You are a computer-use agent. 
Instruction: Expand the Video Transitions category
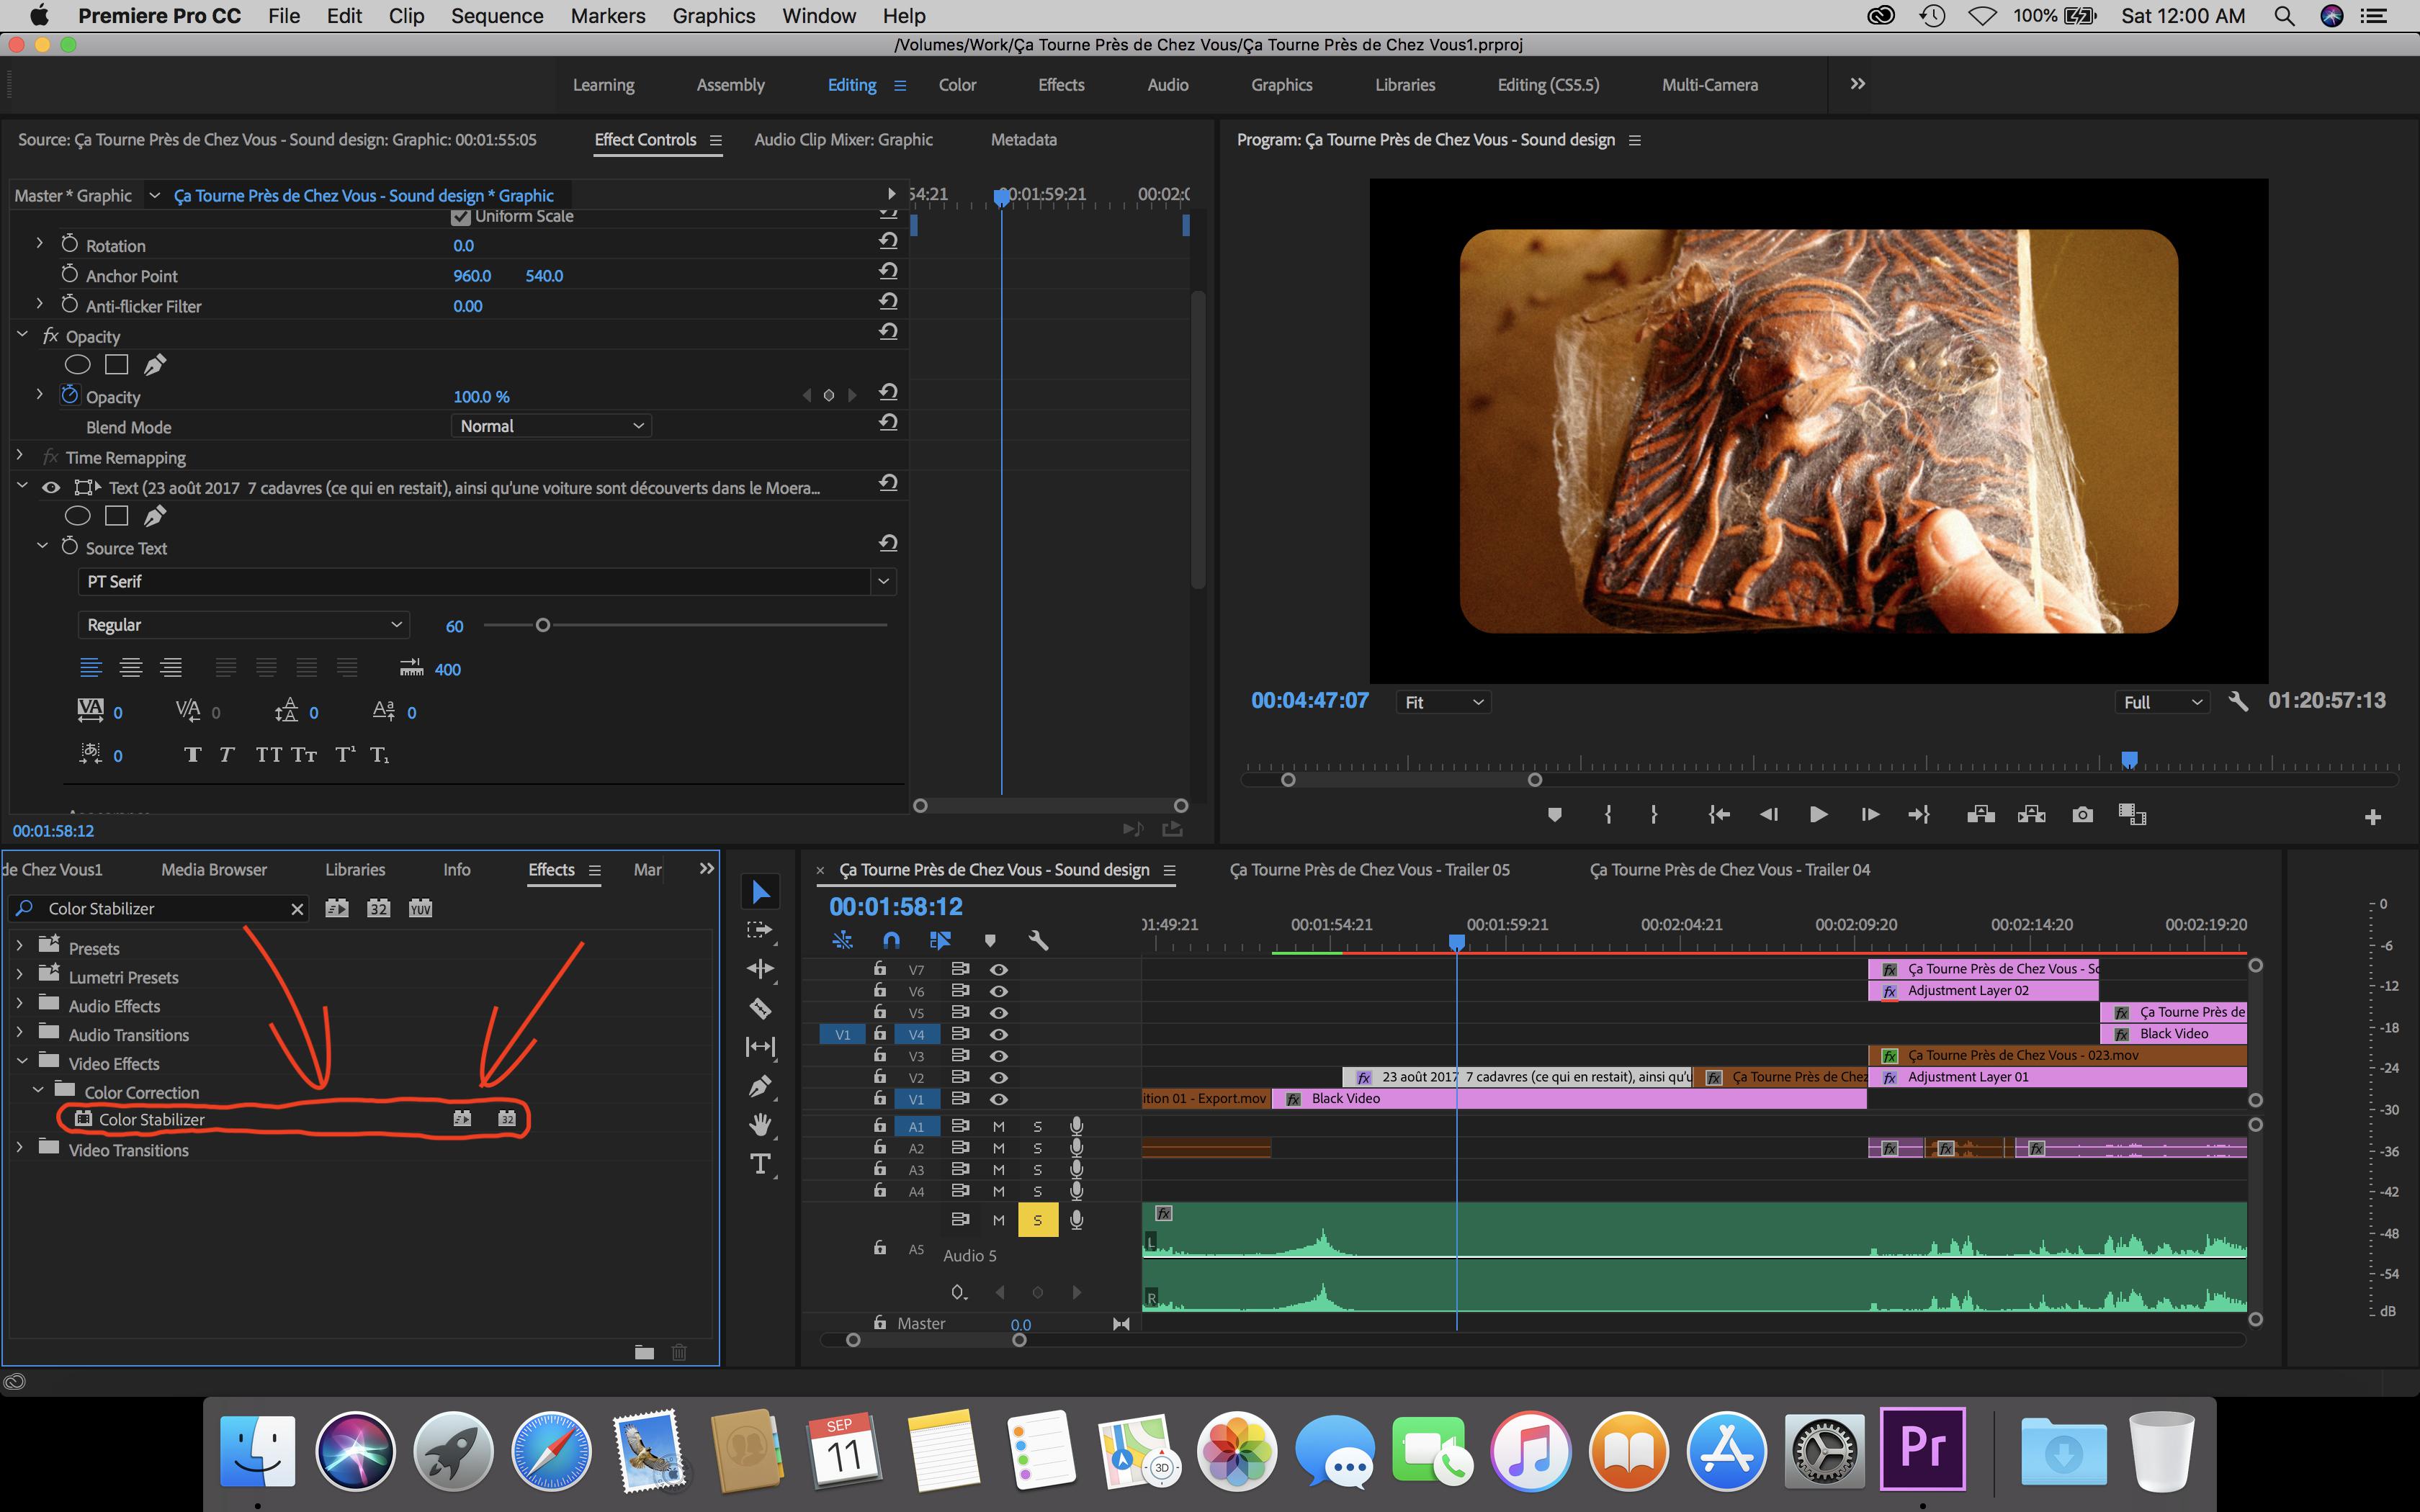coord(19,1149)
